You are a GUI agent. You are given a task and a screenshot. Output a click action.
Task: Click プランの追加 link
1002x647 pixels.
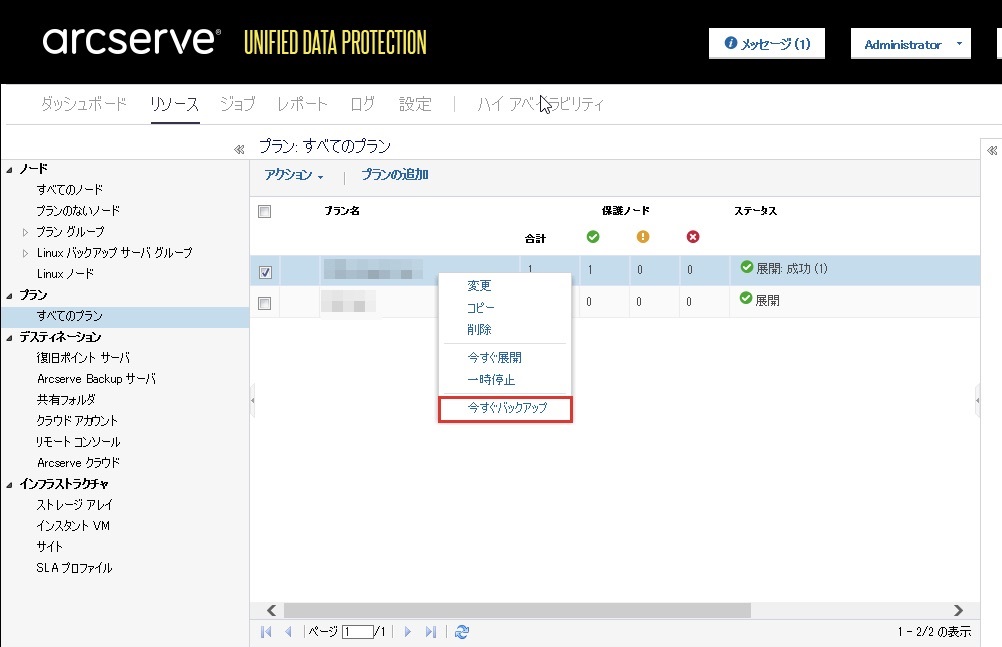[x=395, y=175]
